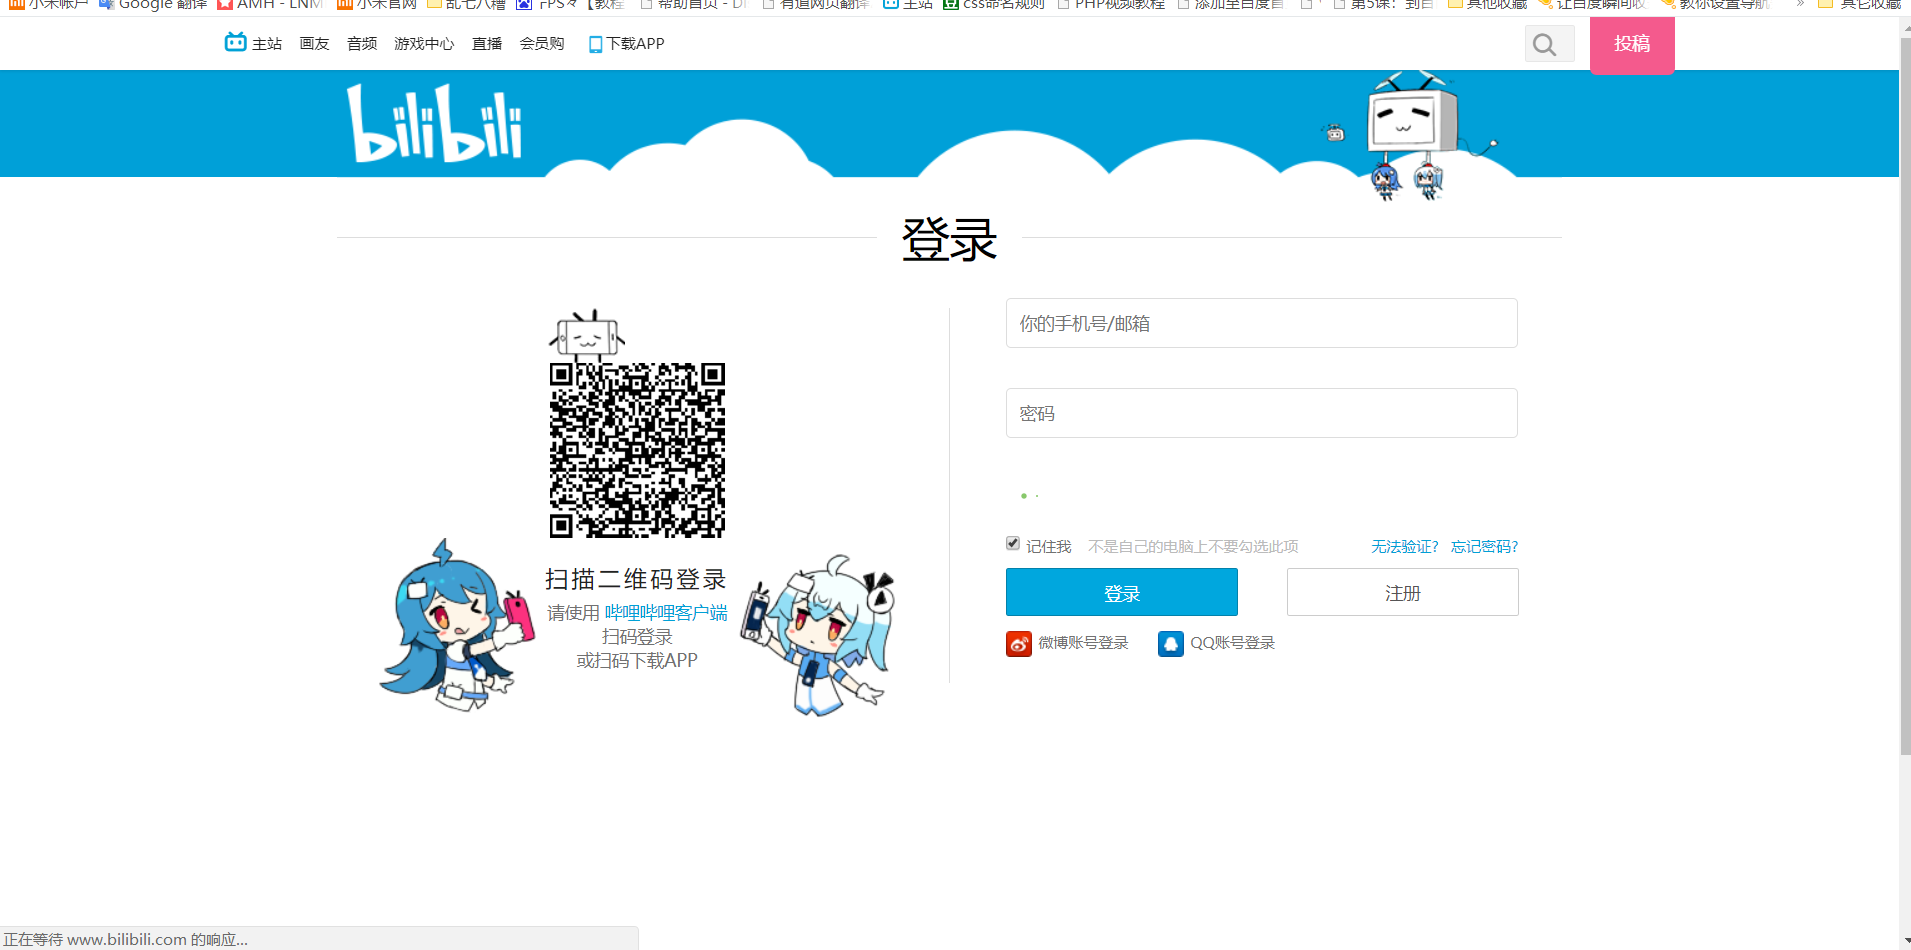The image size is (1911, 950).
Task: Focus the 密码 password field
Action: point(1262,413)
